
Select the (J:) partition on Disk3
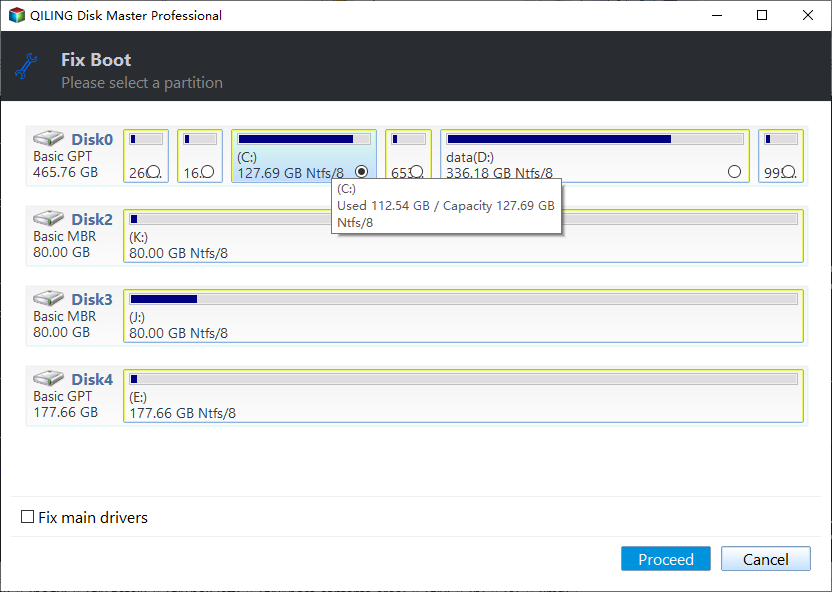[463, 316]
